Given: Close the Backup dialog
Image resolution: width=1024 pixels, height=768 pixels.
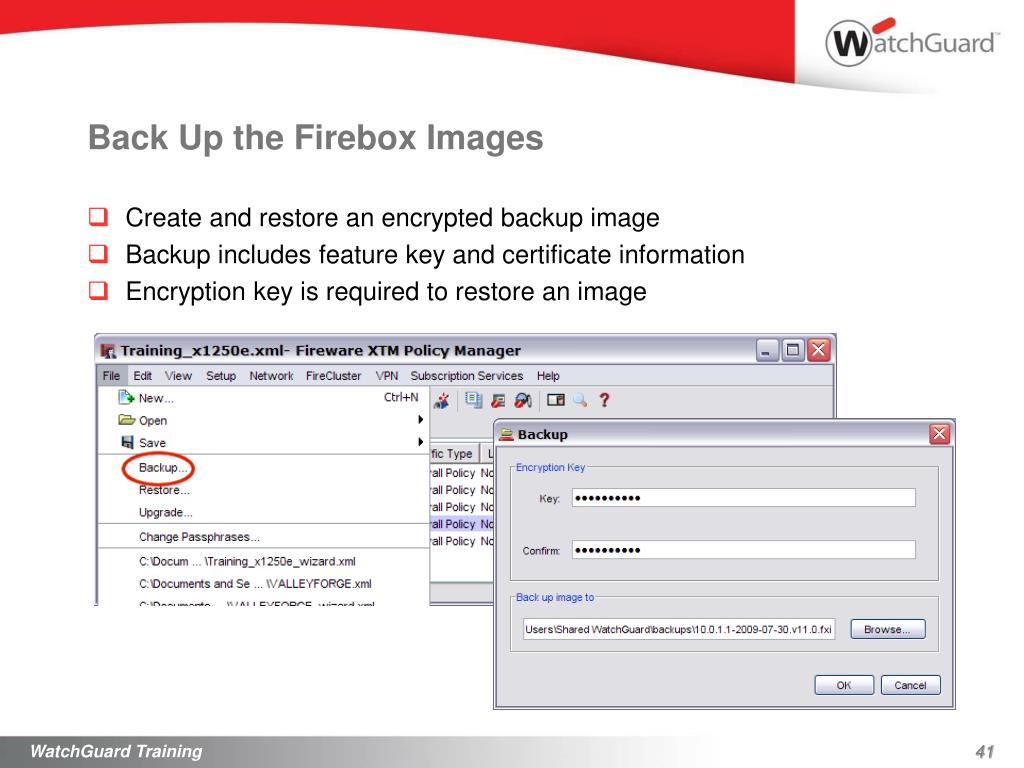Looking at the screenshot, I should (939, 434).
